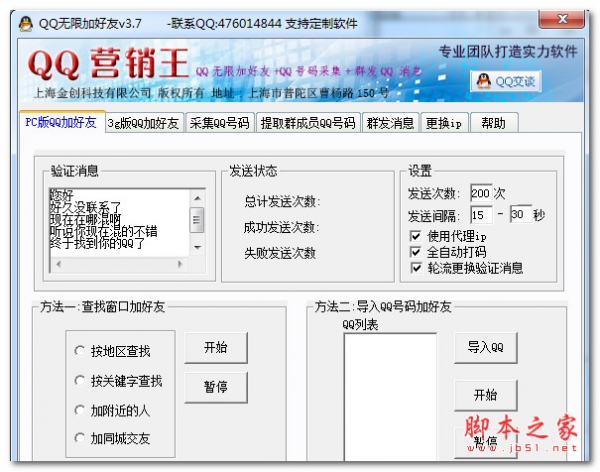Go to 提取群成员QQ号码 tab
Screen dimensions: 600x472
pyautogui.click(x=308, y=123)
